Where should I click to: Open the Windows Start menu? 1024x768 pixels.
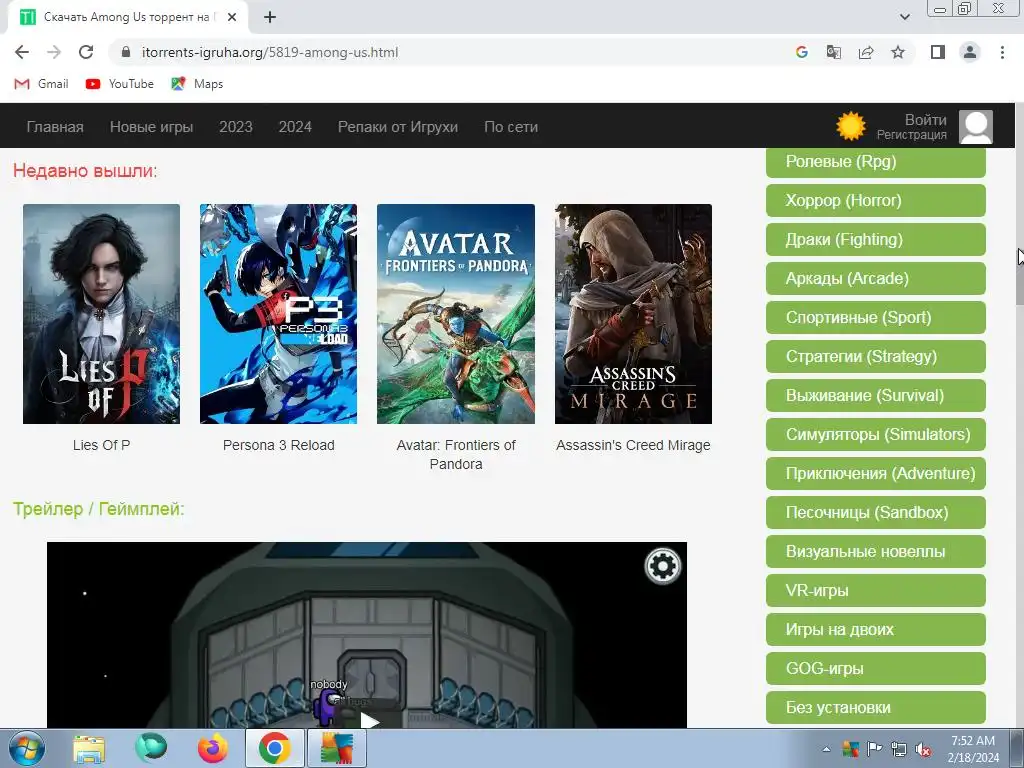coord(27,748)
